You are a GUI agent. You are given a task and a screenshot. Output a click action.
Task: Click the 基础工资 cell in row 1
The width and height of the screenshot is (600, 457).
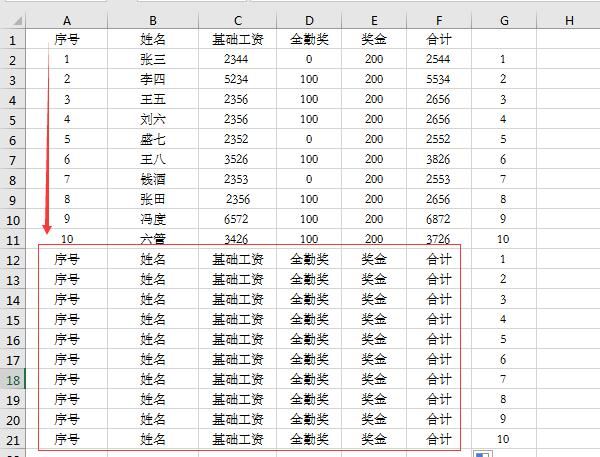(x=238, y=39)
